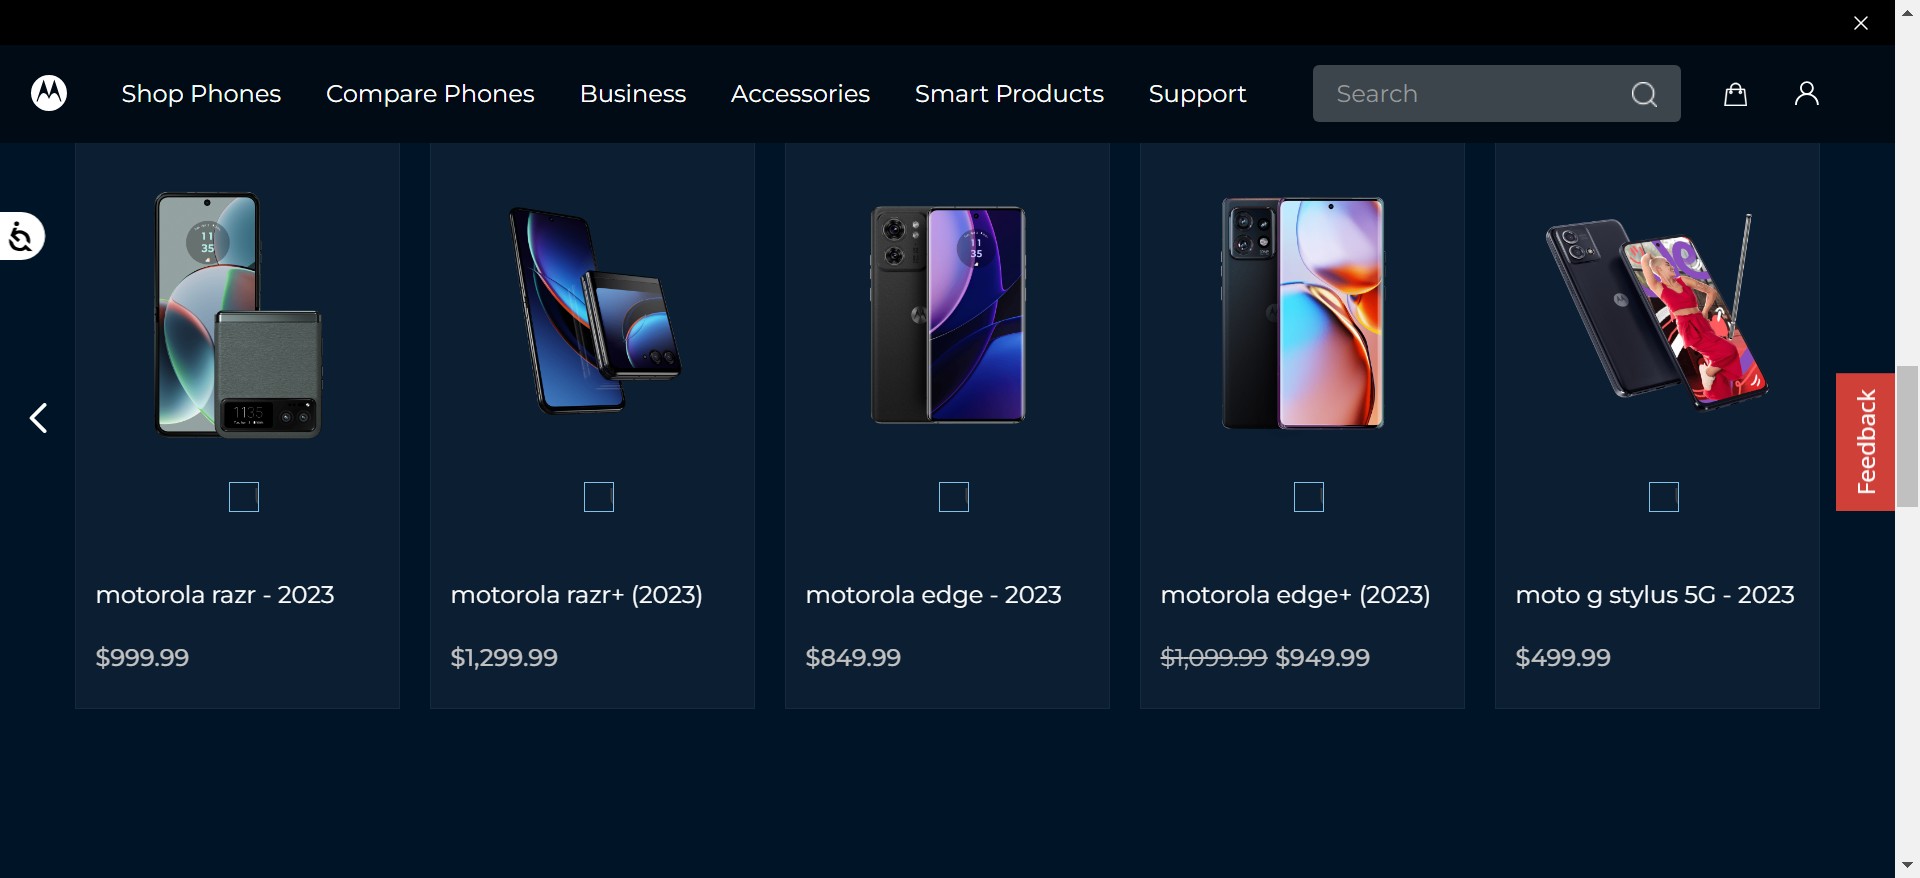The width and height of the screenshot is (1920, 878).
Task: Check the motorola razr+ (2023) compare box
Action: point(599,497)
